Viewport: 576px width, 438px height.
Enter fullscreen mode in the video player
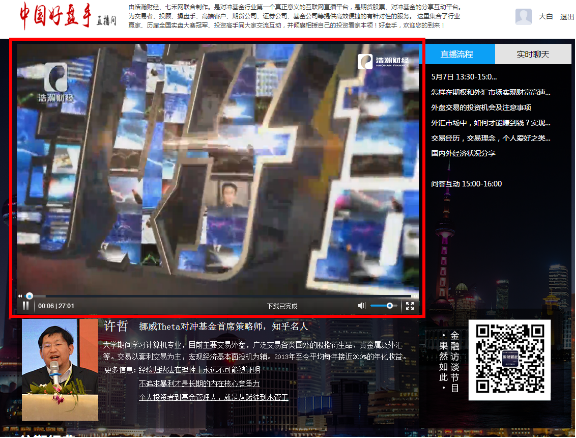[x=410, y=306]
